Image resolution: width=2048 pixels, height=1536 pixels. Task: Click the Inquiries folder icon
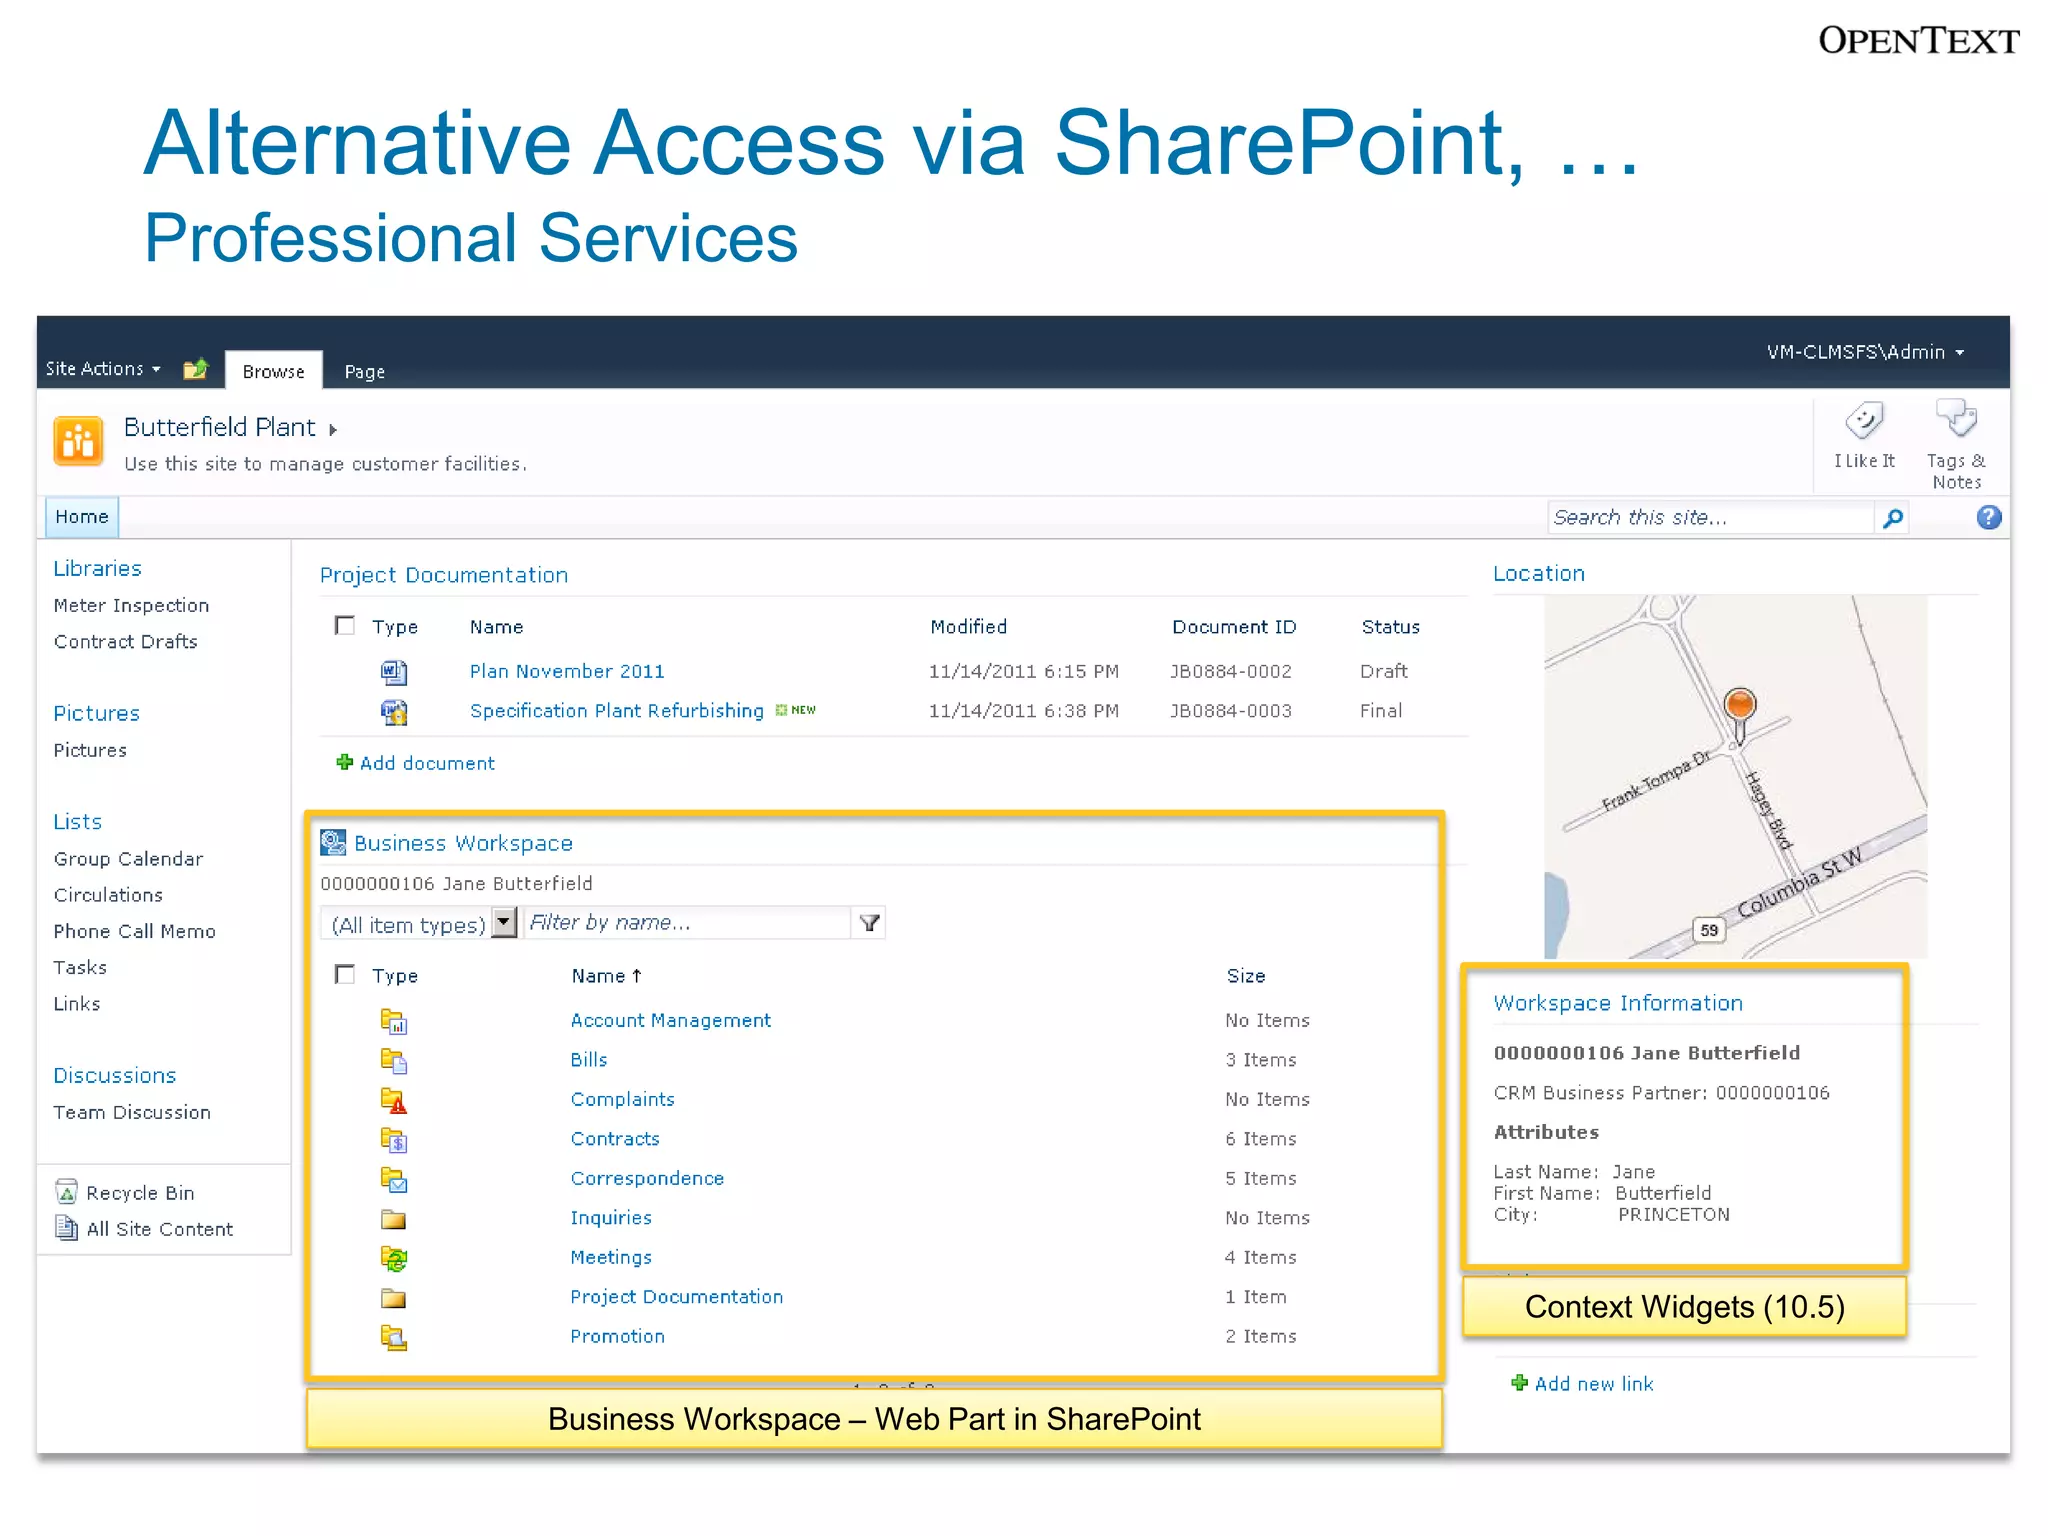394,1219
